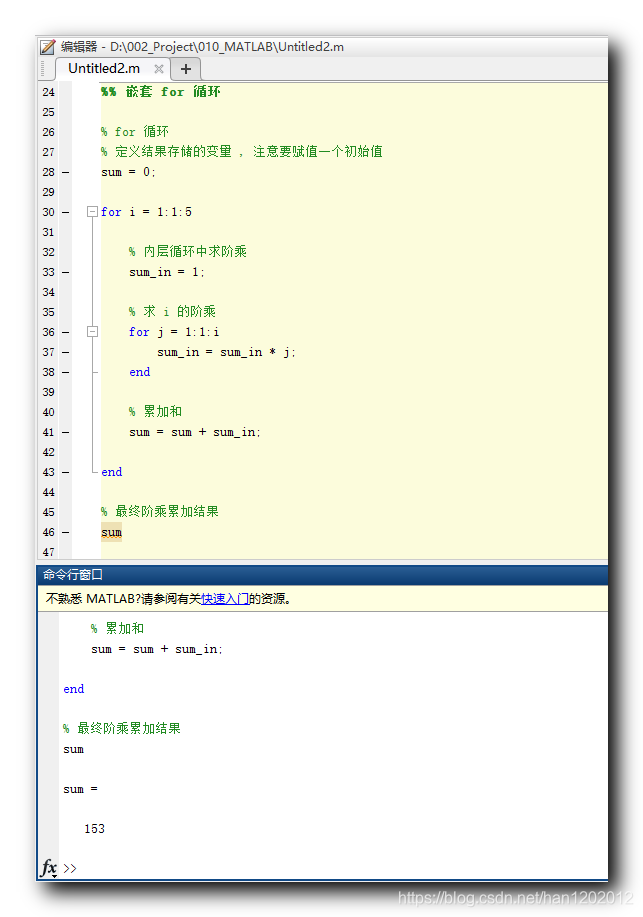Screen dimensions: 643x917
Task: Click 'sum = sum + sum_in;' in editor
Action: pyautogui.click(x=194, y=432)
